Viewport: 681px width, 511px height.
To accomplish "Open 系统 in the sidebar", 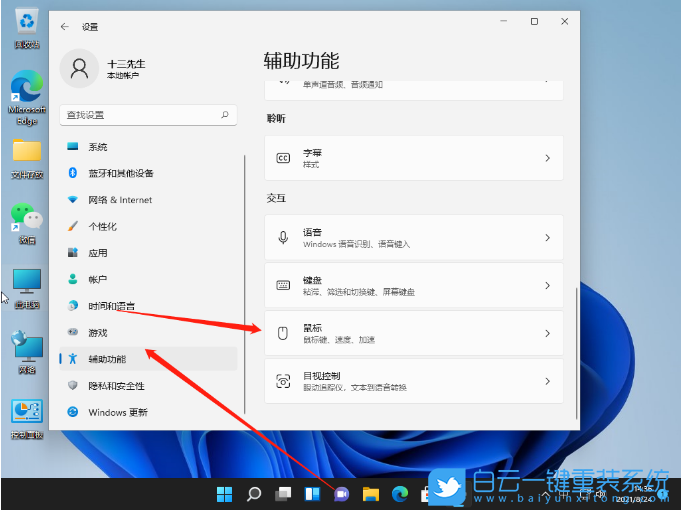I will [148, 147].
